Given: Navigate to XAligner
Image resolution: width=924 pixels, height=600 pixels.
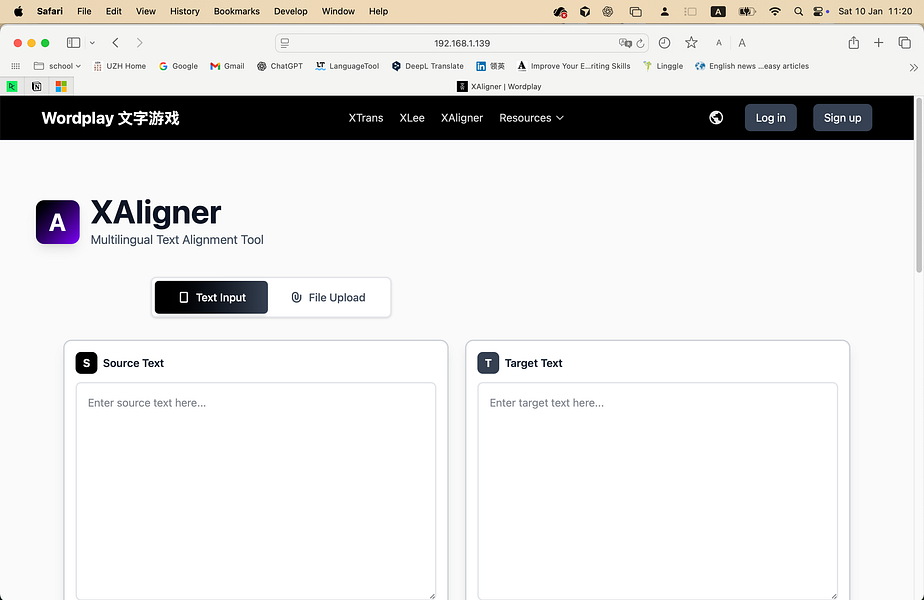Looking at the screenshot, I should [462, 118].
